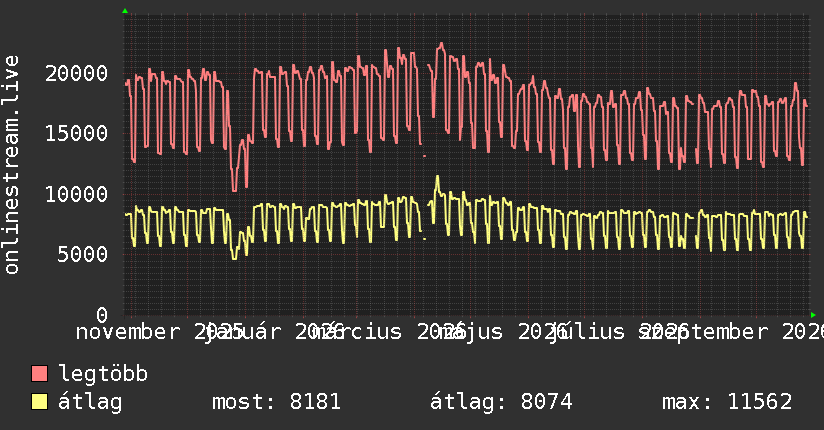Click the 15000 y-axis label
The height and width of the screenshot is (430, 824).
pyautogui.click(x=77, y=133)
